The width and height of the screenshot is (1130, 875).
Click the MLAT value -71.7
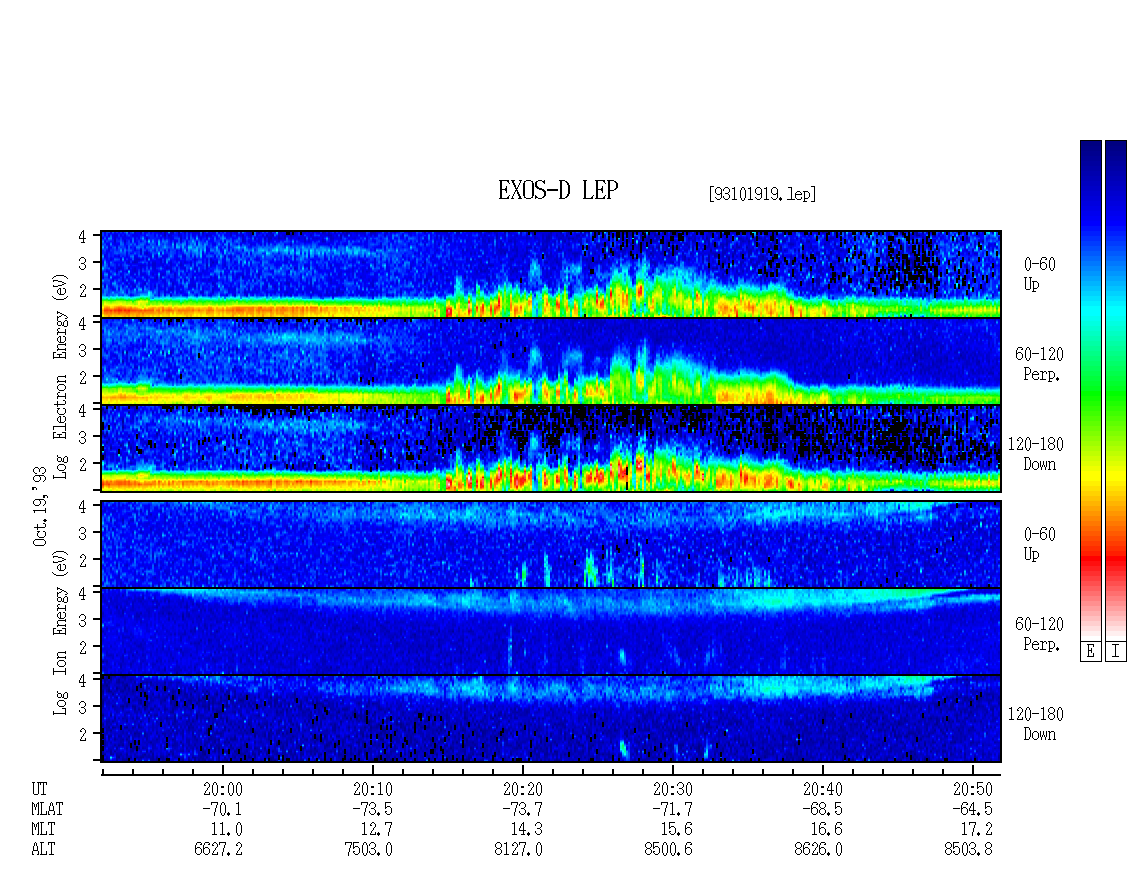point(672,809)
